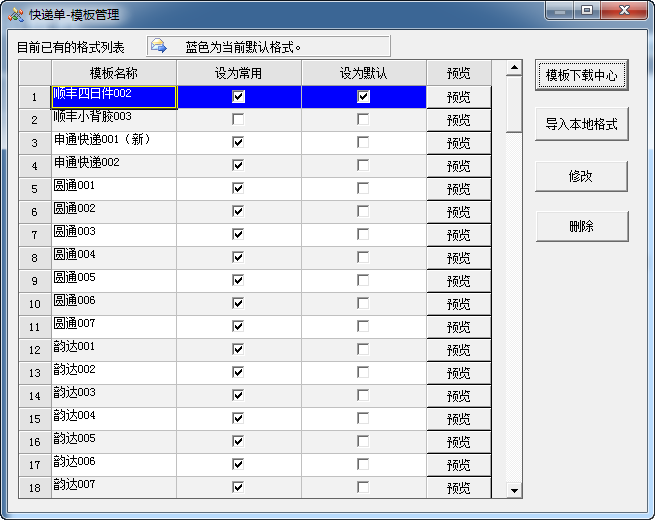The image size is (655, 520).
Task: Toggle 设为常用 for 韵达006
Action: [238, 464]
